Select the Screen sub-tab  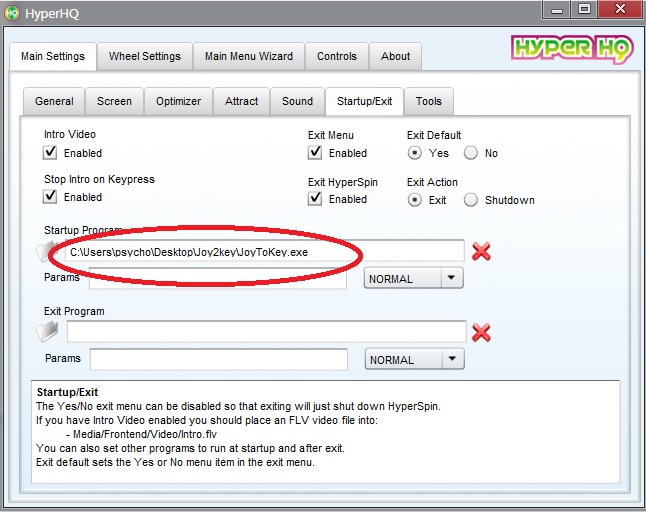click(114, 101)
